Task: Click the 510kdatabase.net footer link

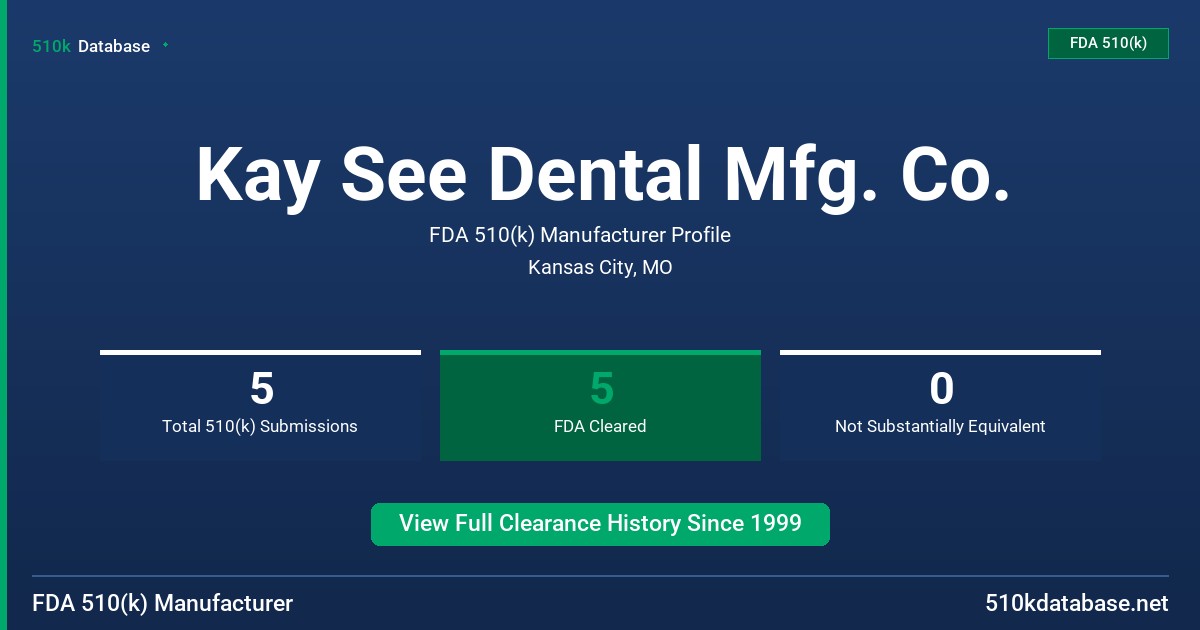Action: click(1077, 603)
